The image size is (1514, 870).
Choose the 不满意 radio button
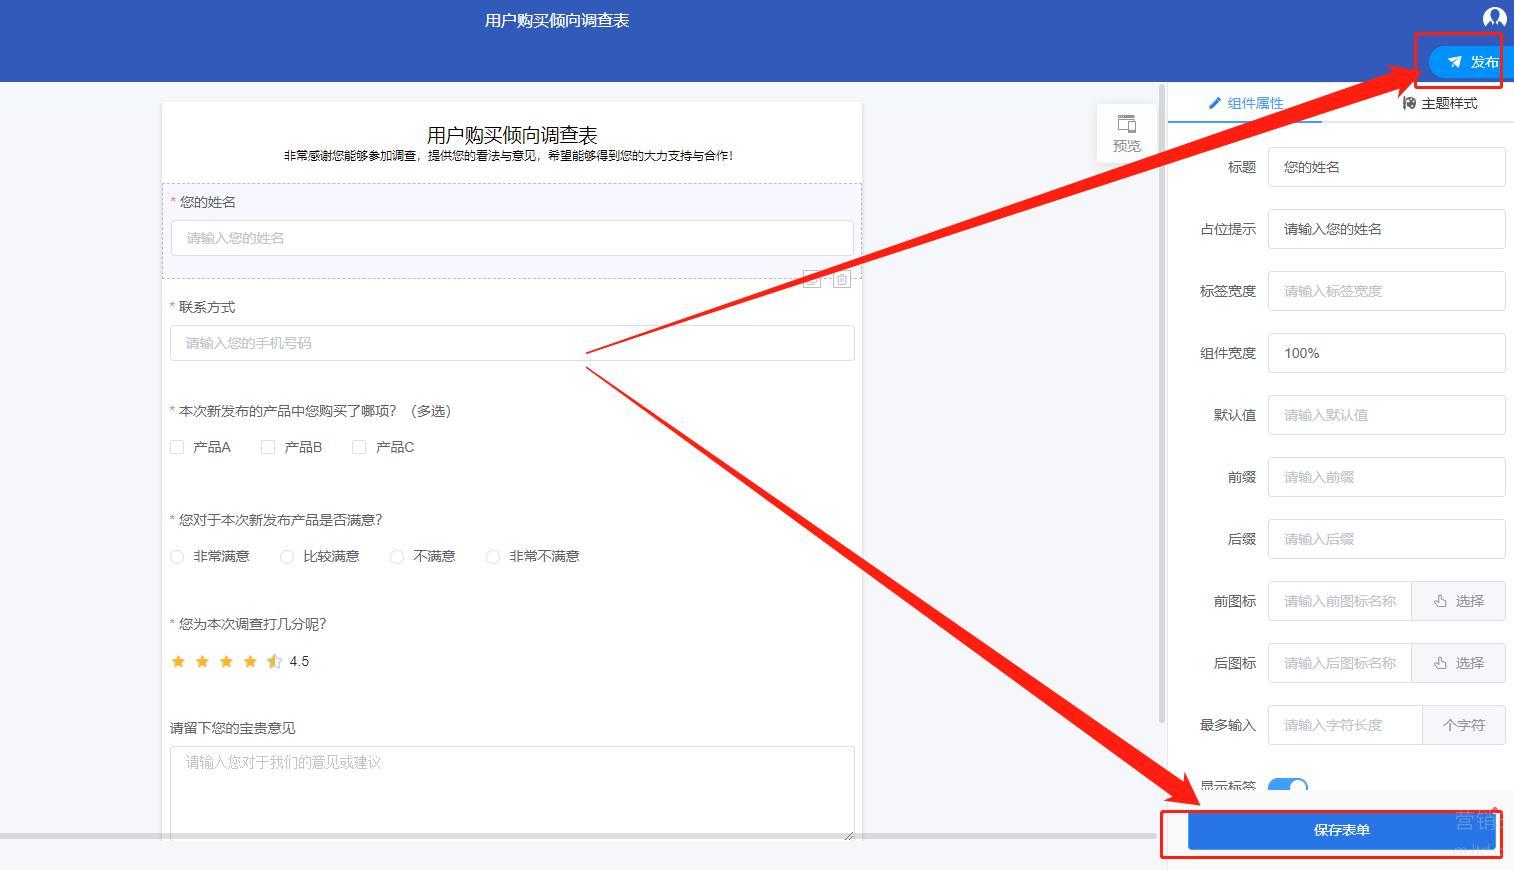click(x=397, y=557)
